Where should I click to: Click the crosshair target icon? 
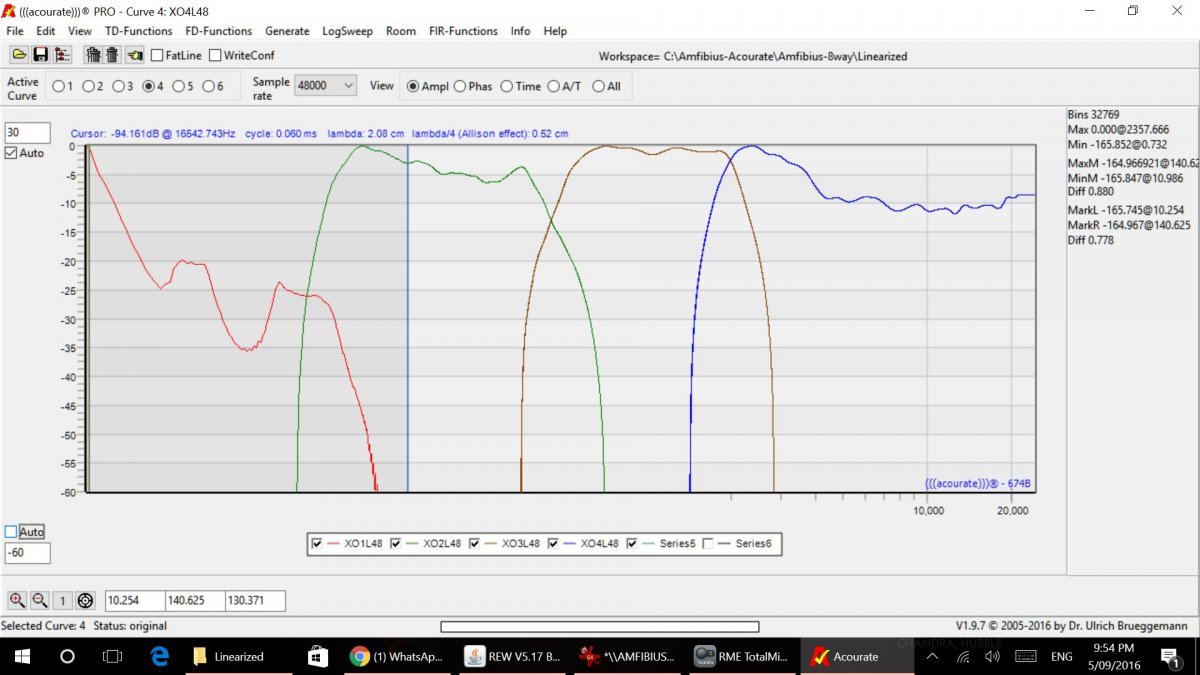point(85,600)
